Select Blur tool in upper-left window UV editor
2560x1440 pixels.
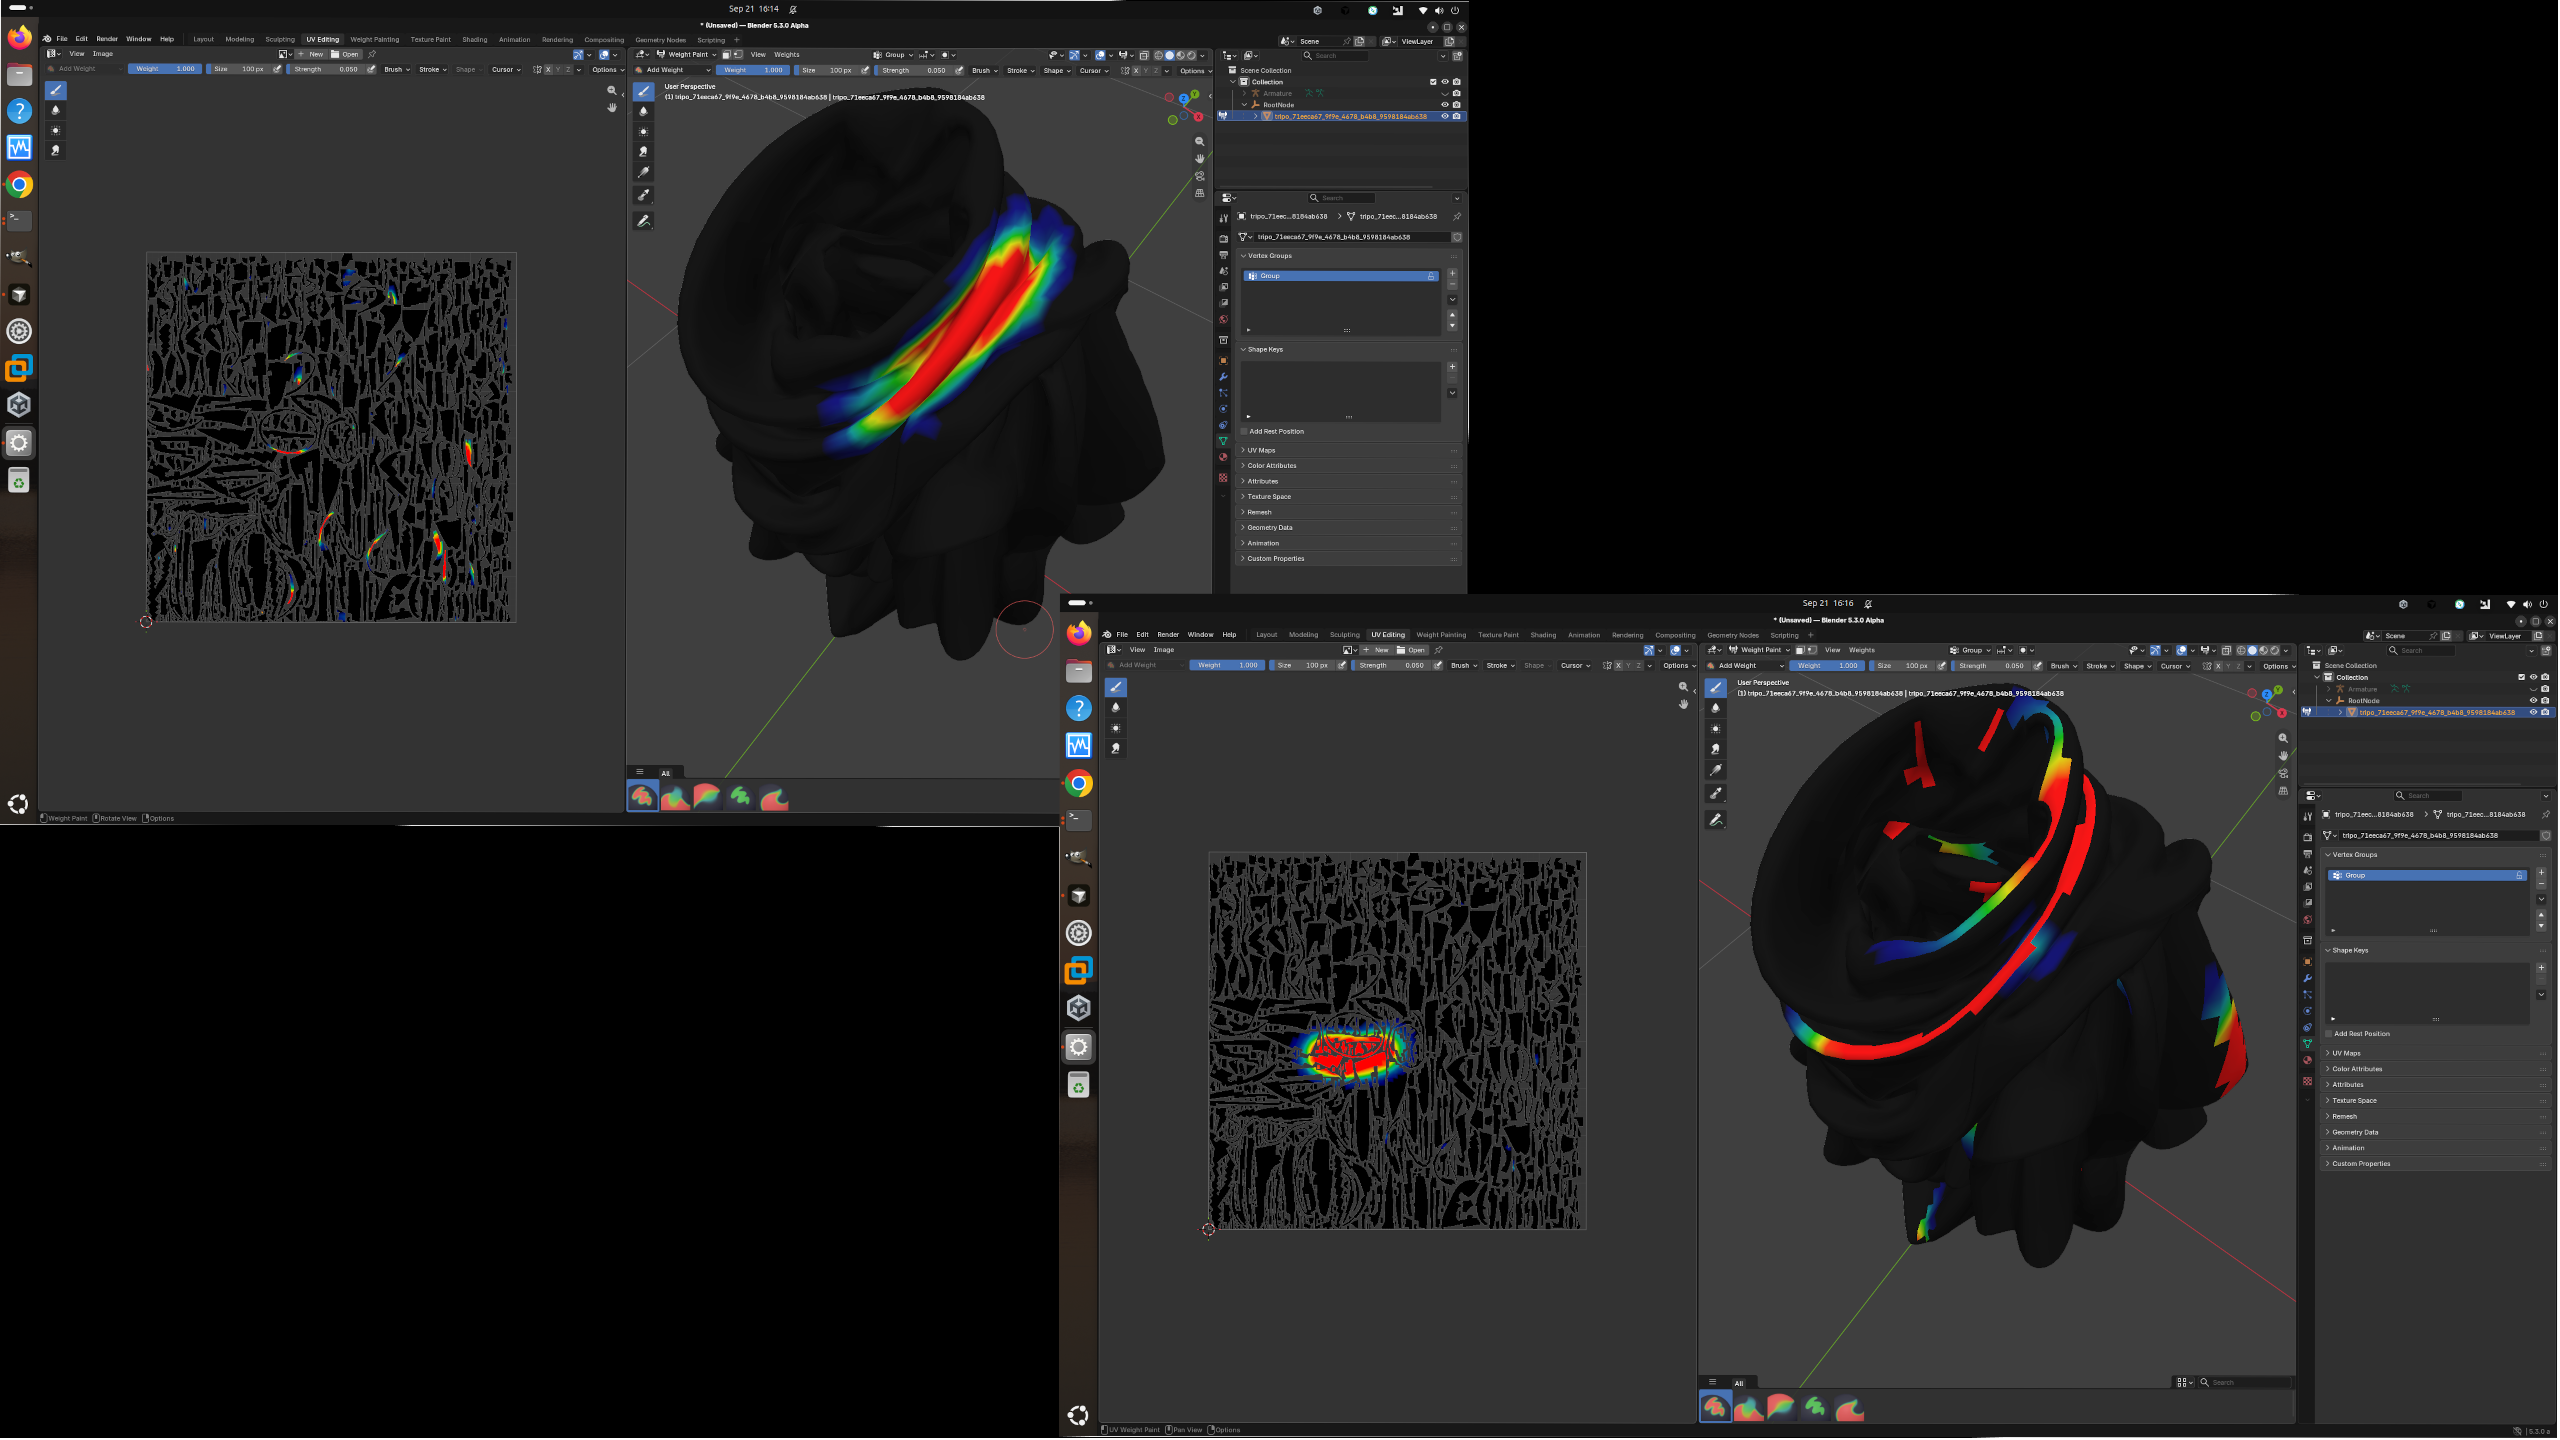(56, 110)
